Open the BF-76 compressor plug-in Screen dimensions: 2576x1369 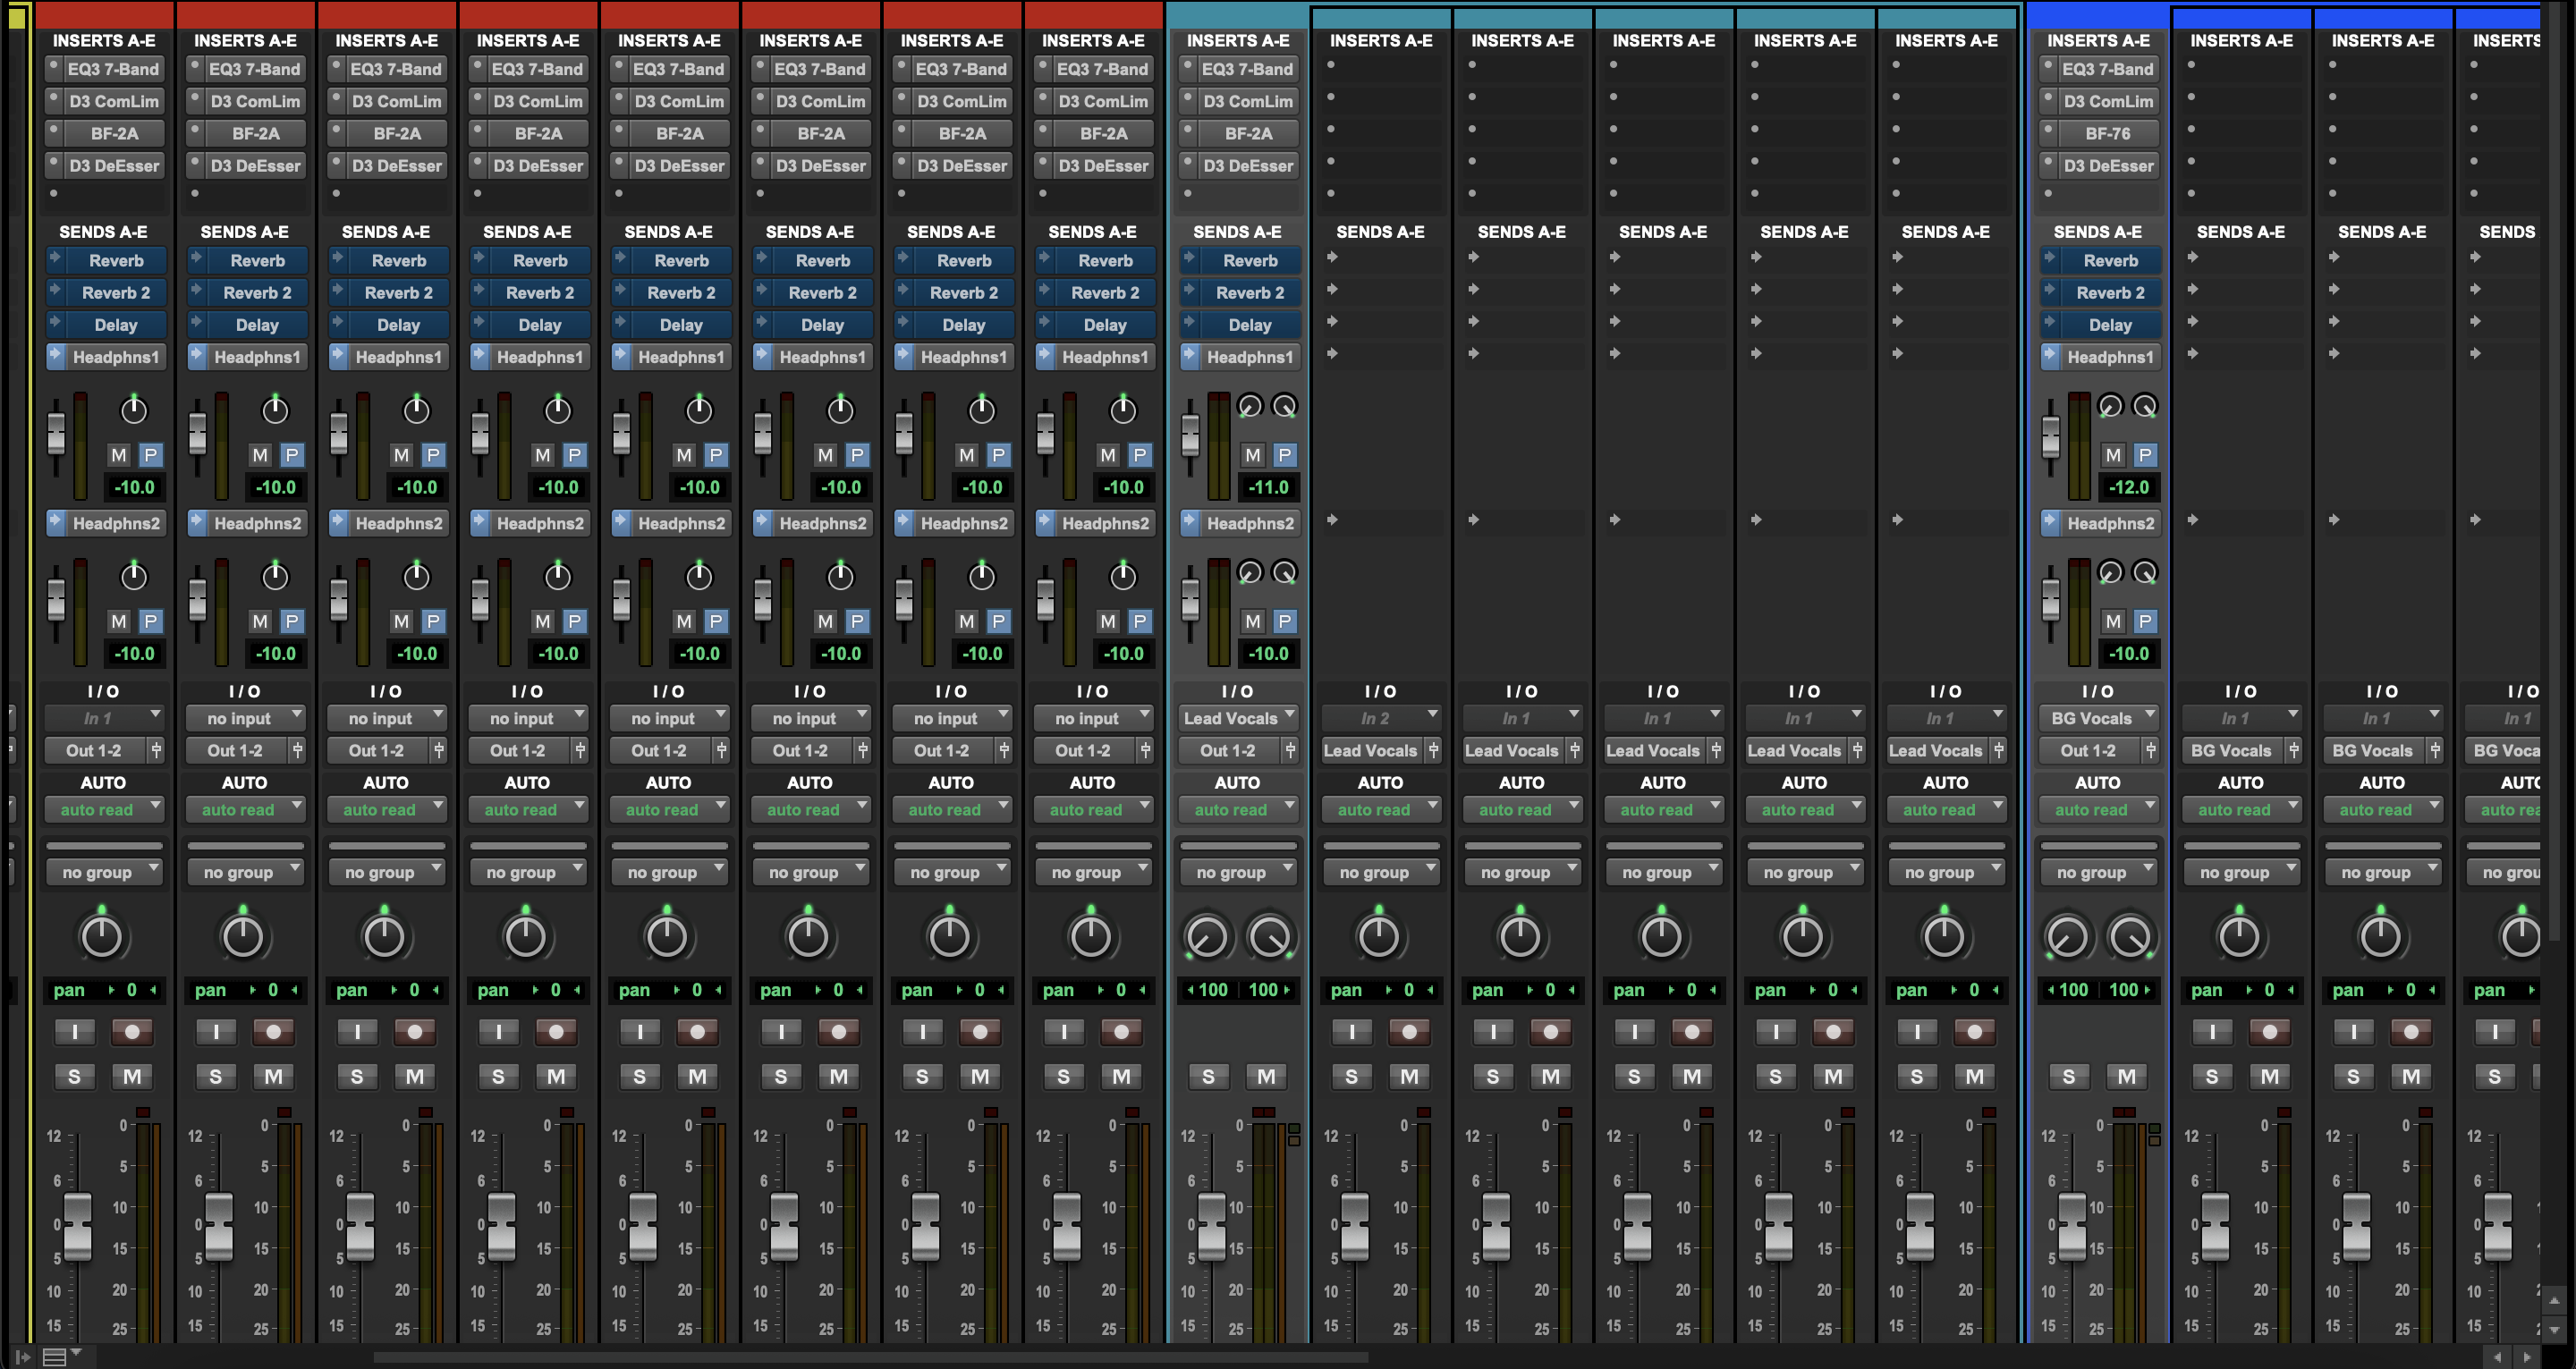click(2108, 132)
